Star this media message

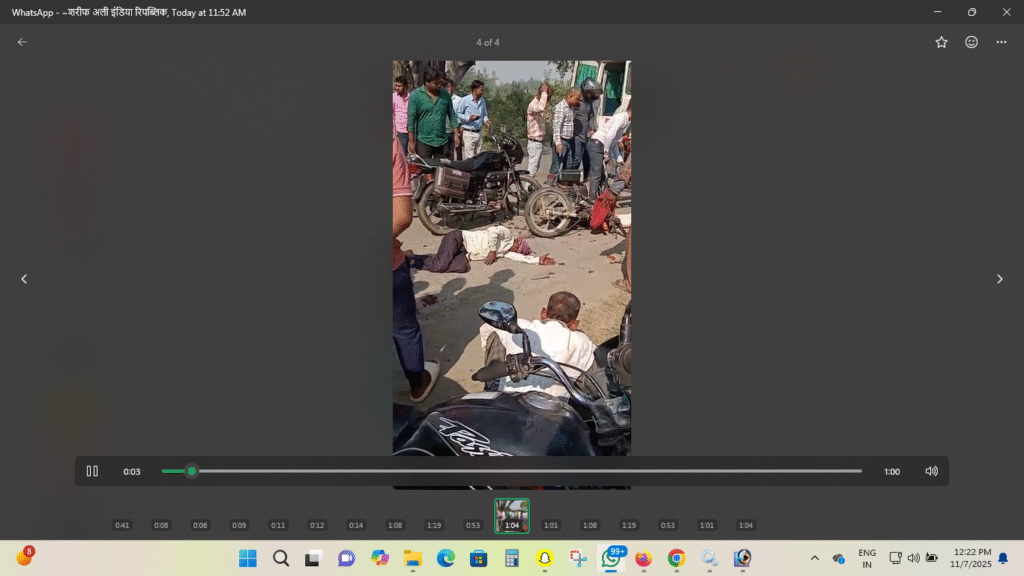tap(941, 42)
